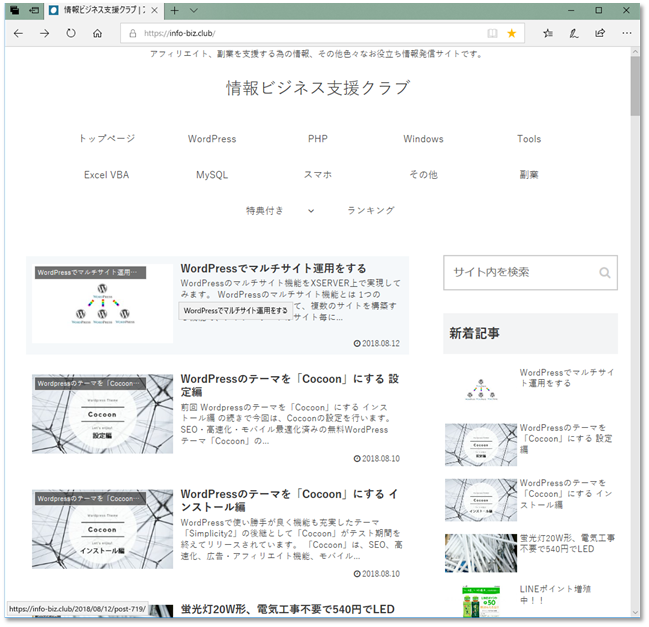649x627 pixels.
Task: Open the Tools menu item
Action: 529,139
